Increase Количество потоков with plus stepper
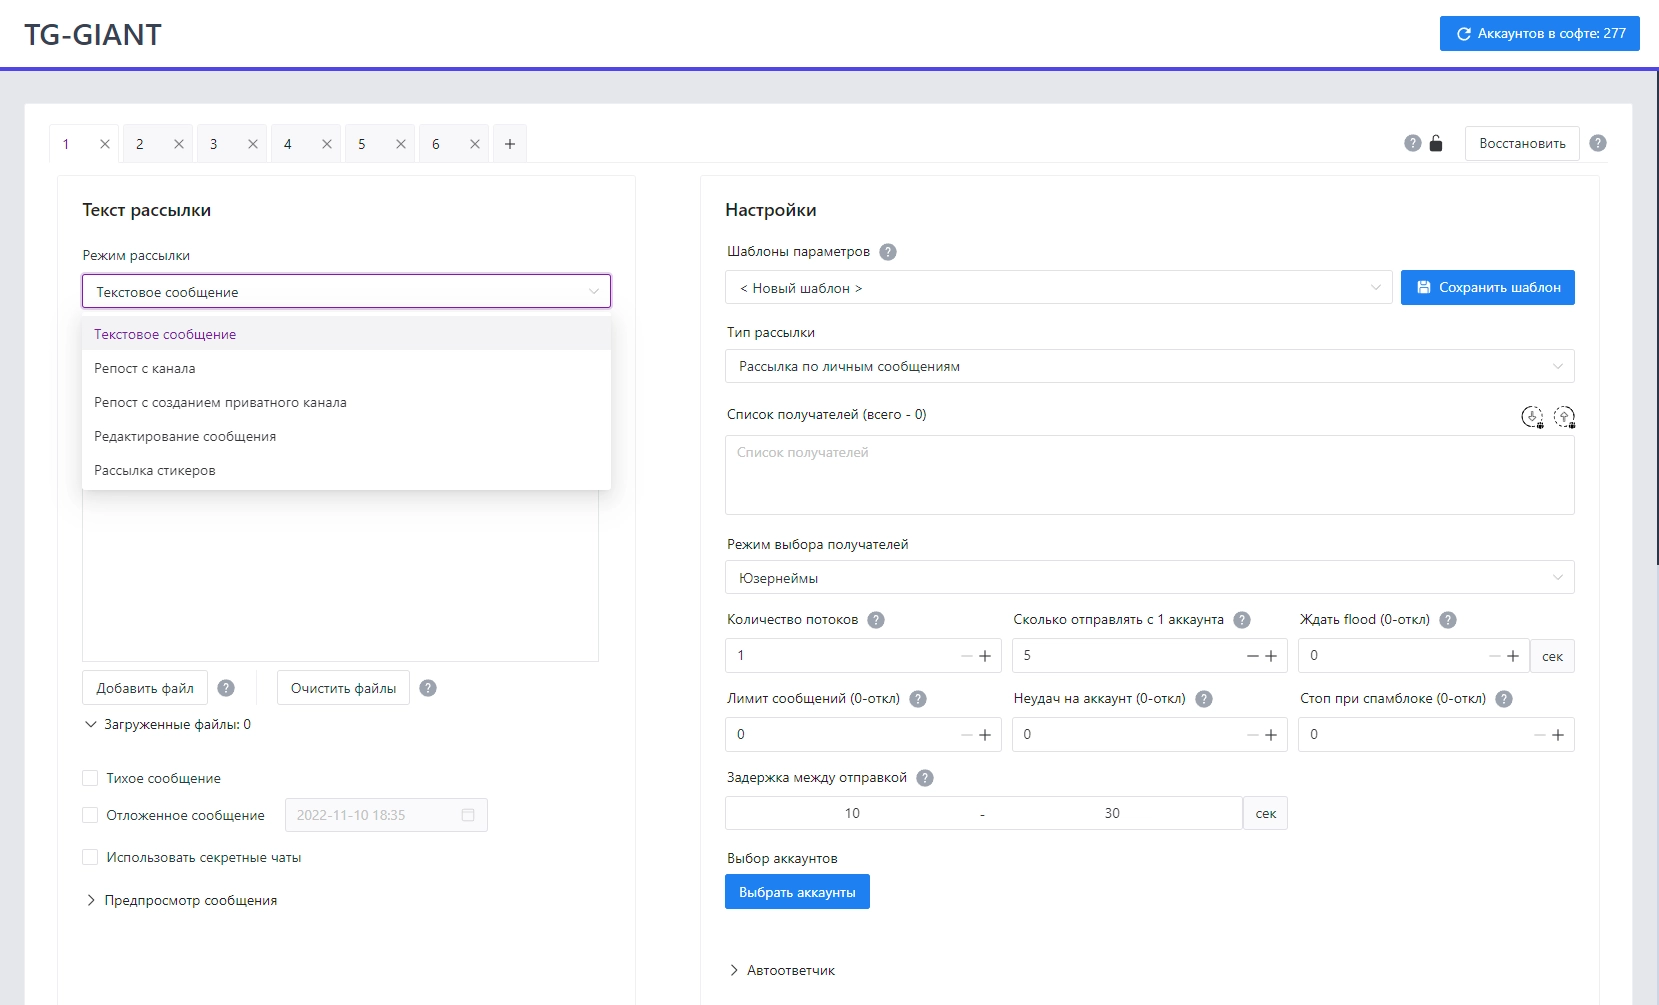This screenshot has height=1005, width=1659. pyautogui.click(x=985, y=656)
